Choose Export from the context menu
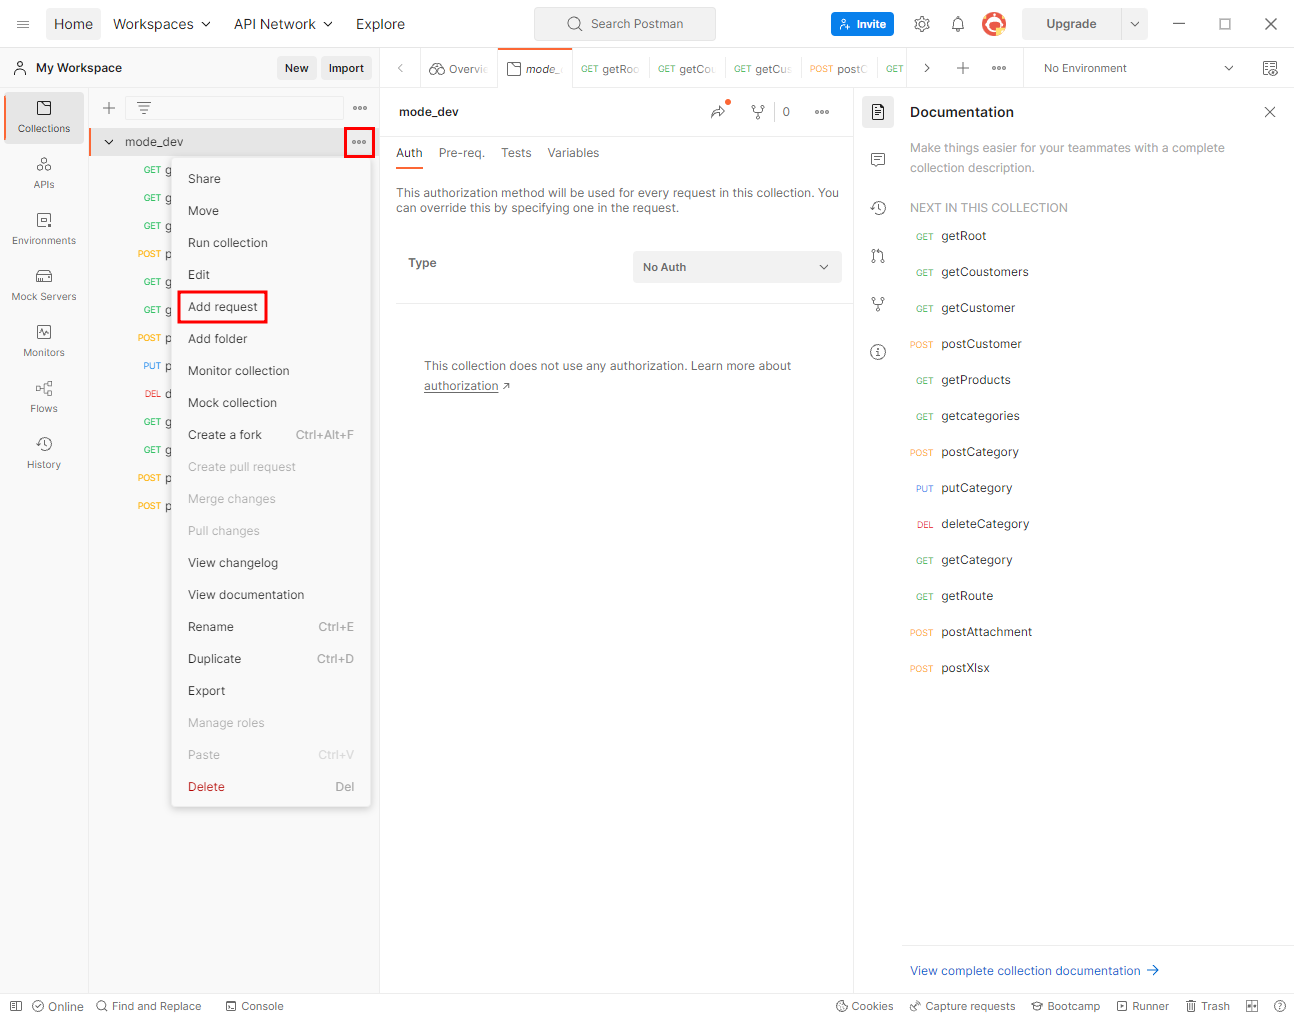Viewport: 1294px width, 1018px height. click(x=207, y=691)
